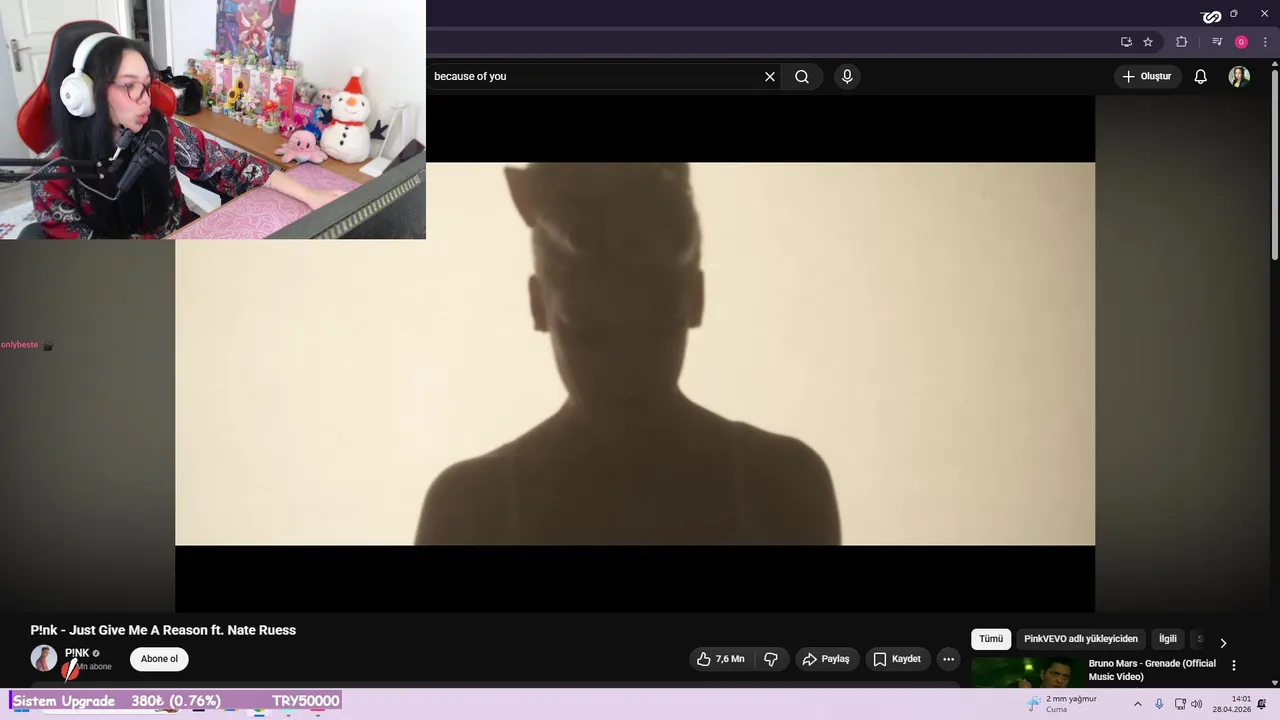Select 'PinkVEVO adlı yükleyiciden' chip
This screenshot has width=1280, height=720.
click(x=1081, y=639)
